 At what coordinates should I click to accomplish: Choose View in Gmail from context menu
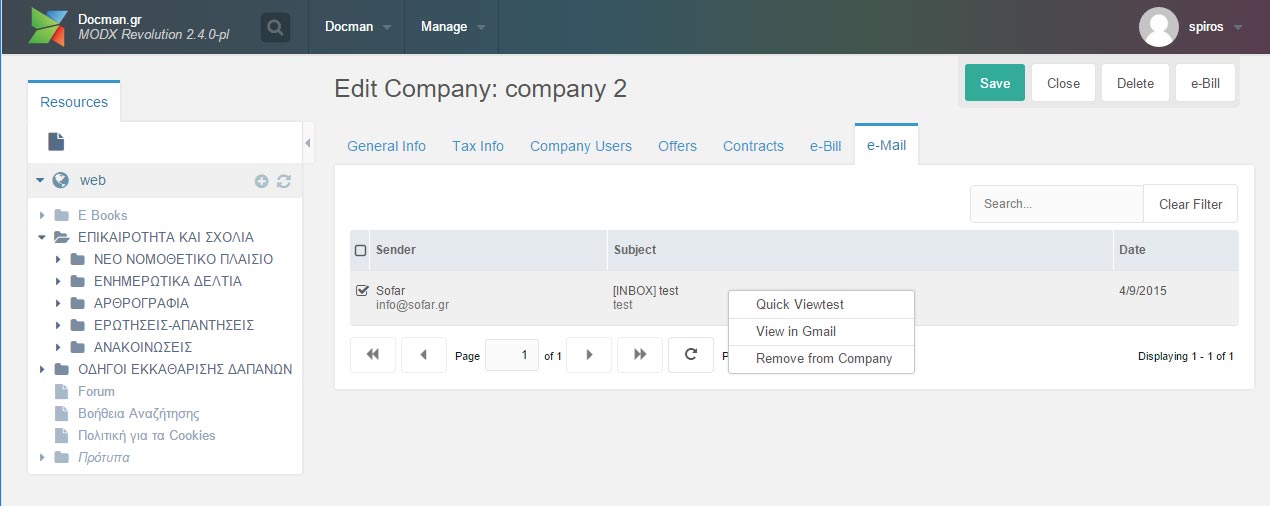(x=796, y=331)
